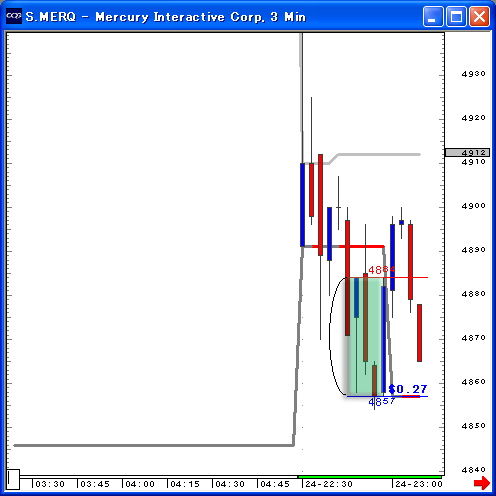Click the red 4884 price label

tap(382, 270)
